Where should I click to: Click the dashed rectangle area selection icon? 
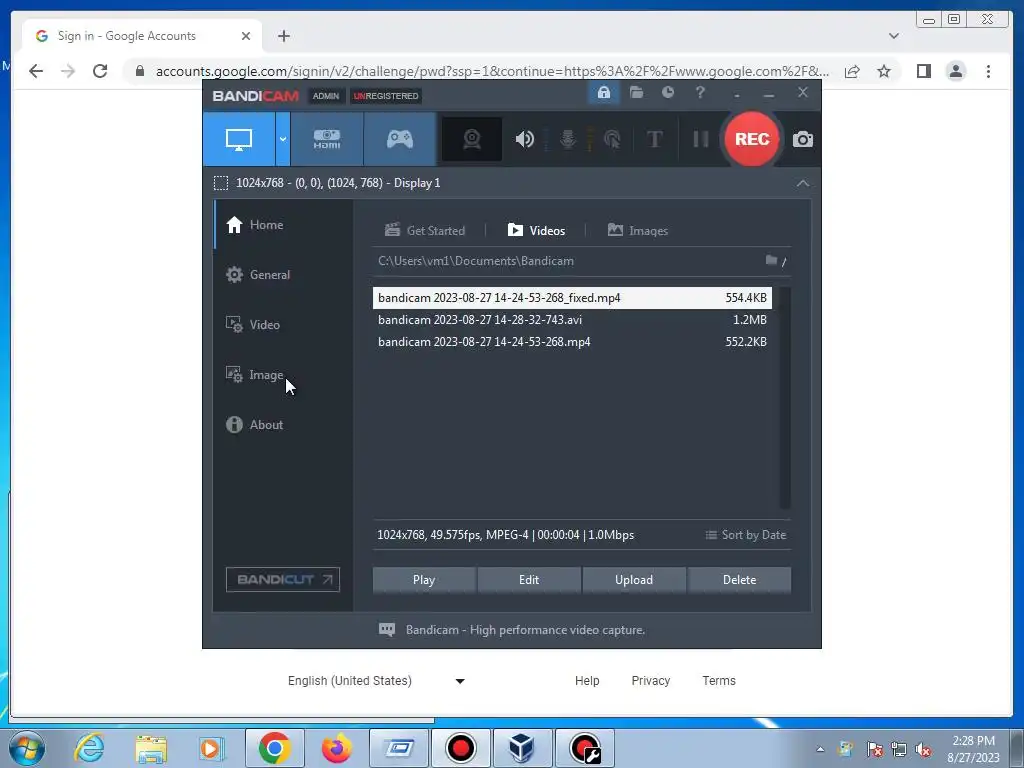[221, 183]
